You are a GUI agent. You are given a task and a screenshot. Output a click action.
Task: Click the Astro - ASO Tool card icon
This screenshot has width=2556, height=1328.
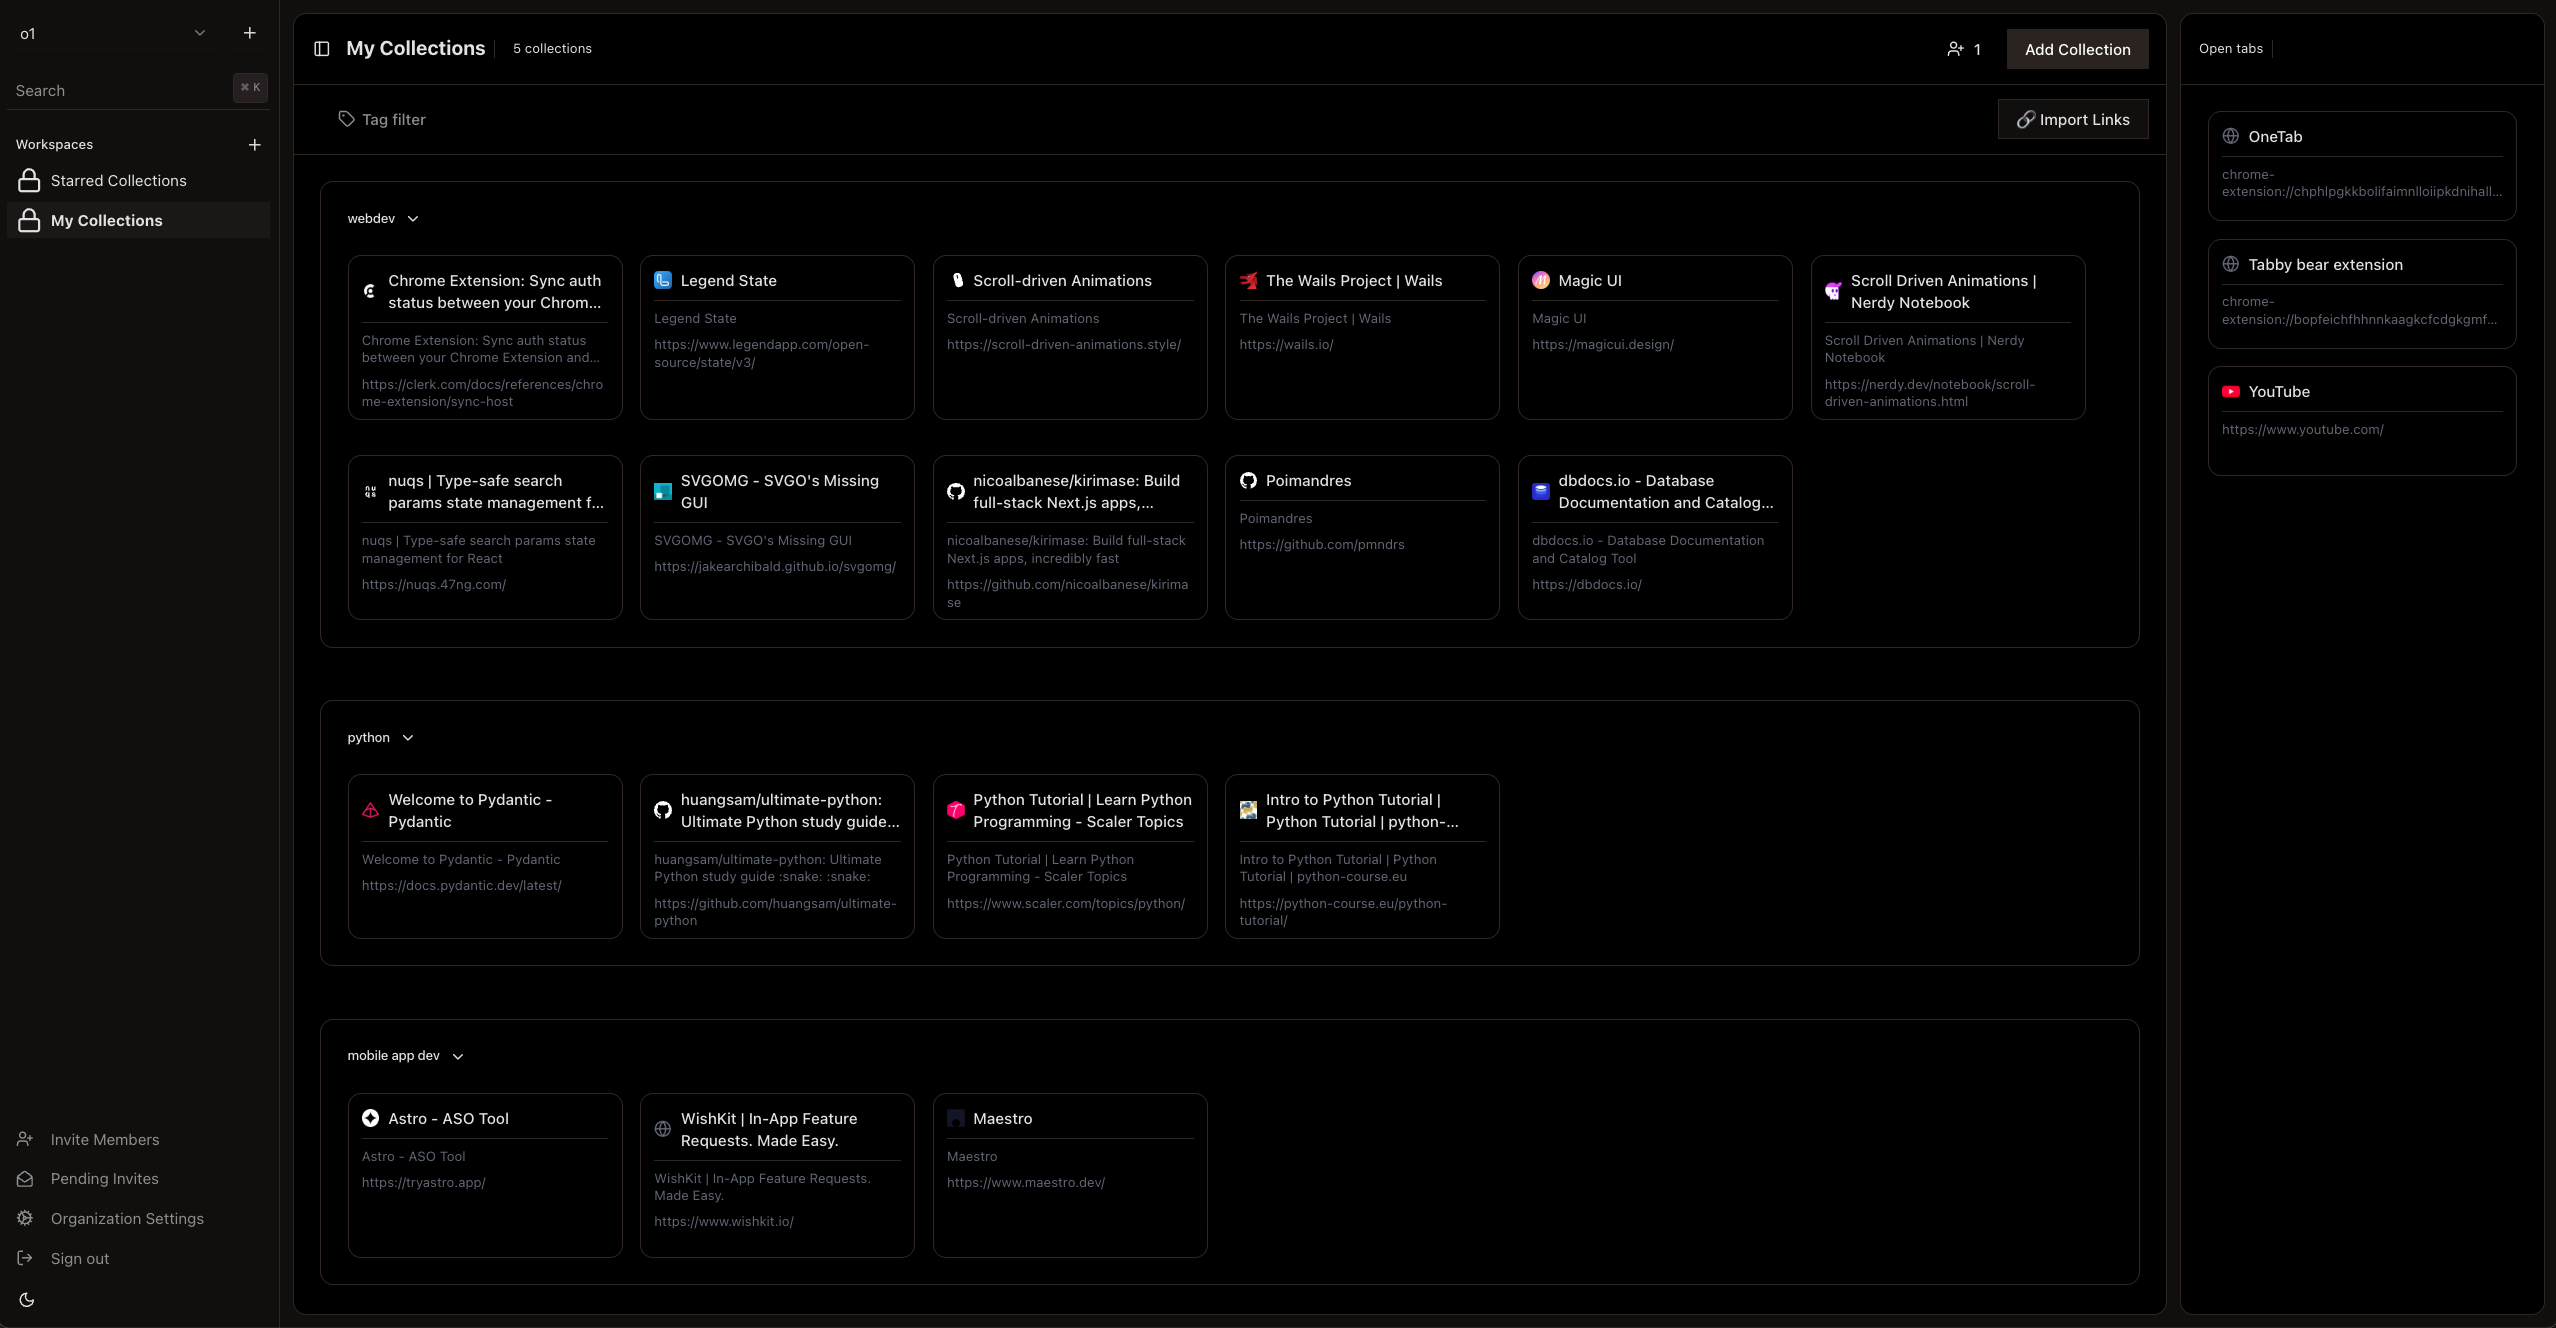371,1119
